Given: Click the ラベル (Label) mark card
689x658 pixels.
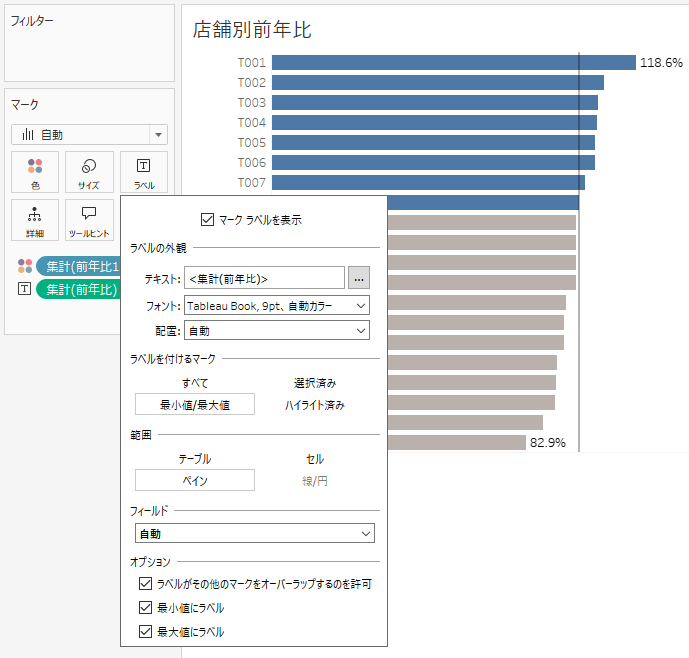Looking at the screenshot, I should pyautogui.click(x=144, y=172).
